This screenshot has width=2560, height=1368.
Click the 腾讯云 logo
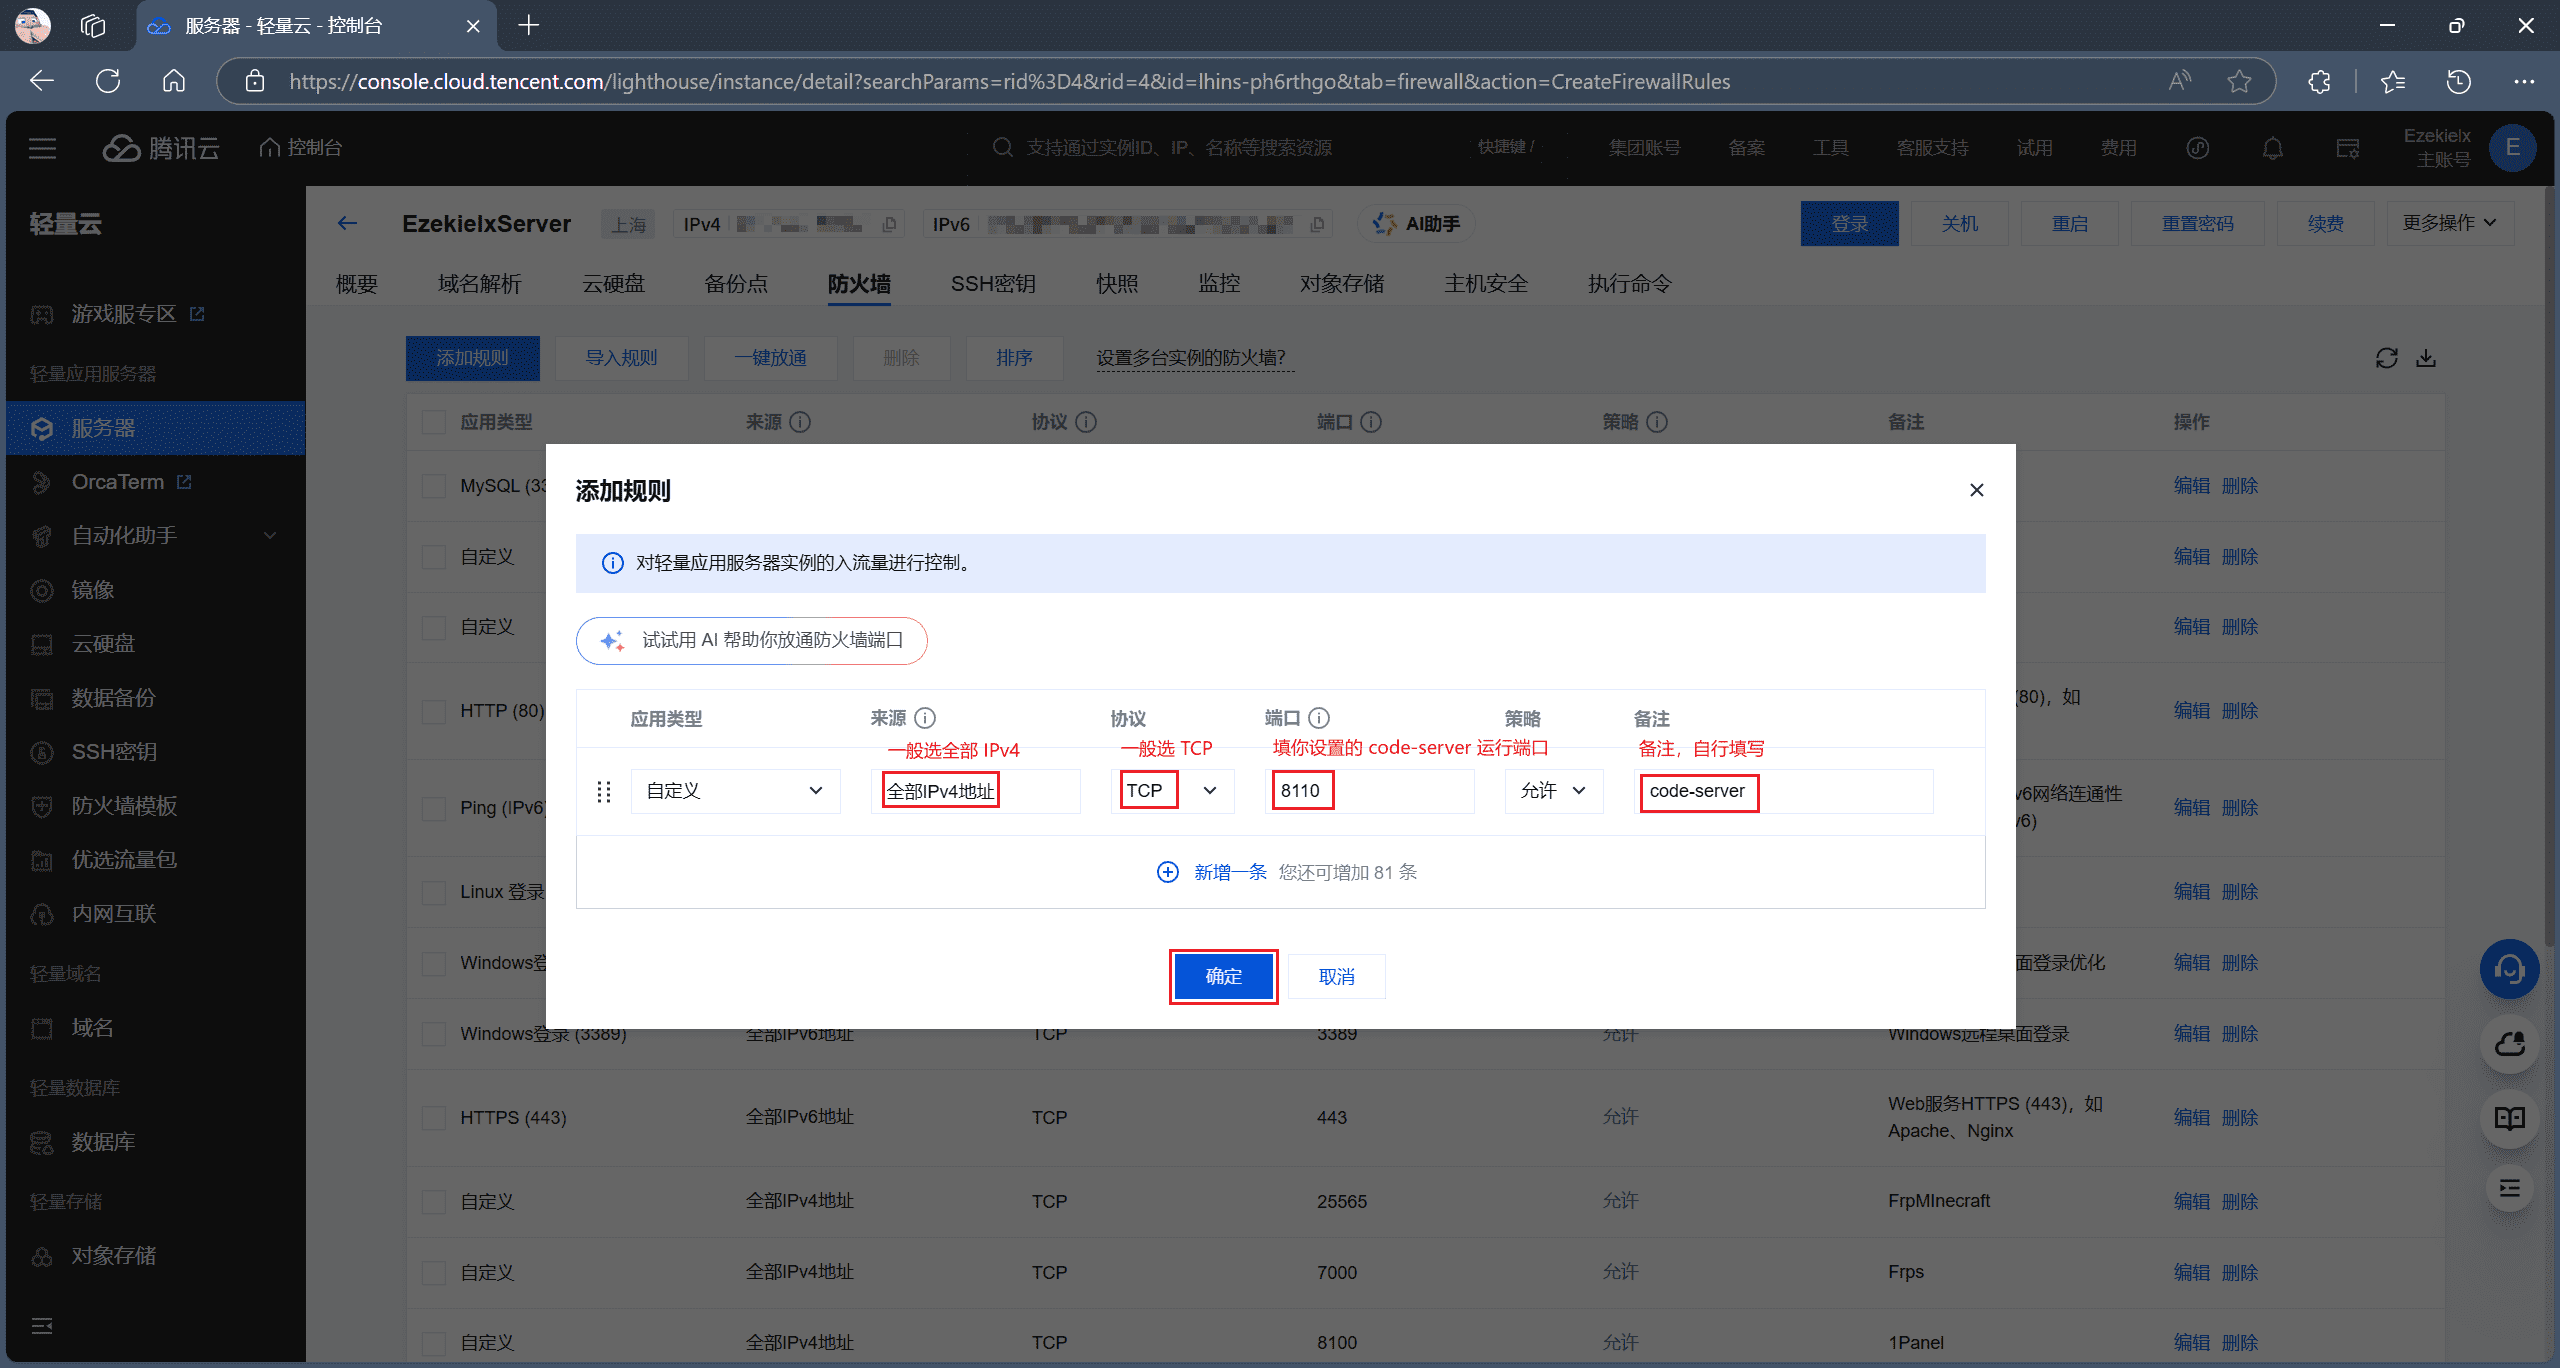[160, 148]
